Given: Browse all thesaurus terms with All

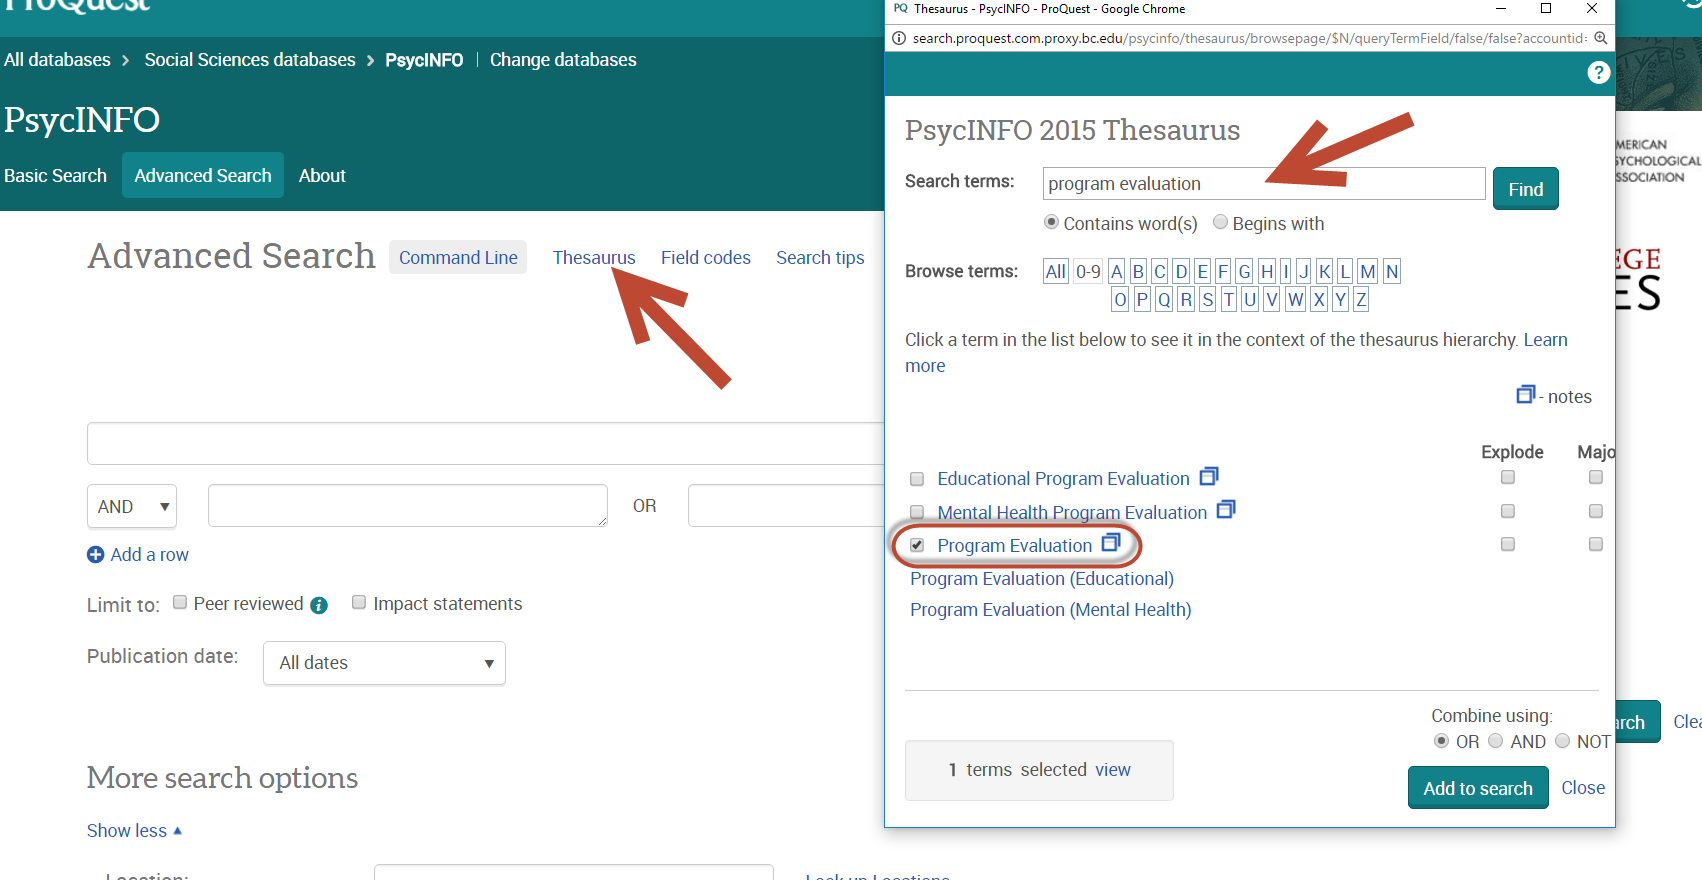Looking at the screenshot, I should coord(1056,271).
